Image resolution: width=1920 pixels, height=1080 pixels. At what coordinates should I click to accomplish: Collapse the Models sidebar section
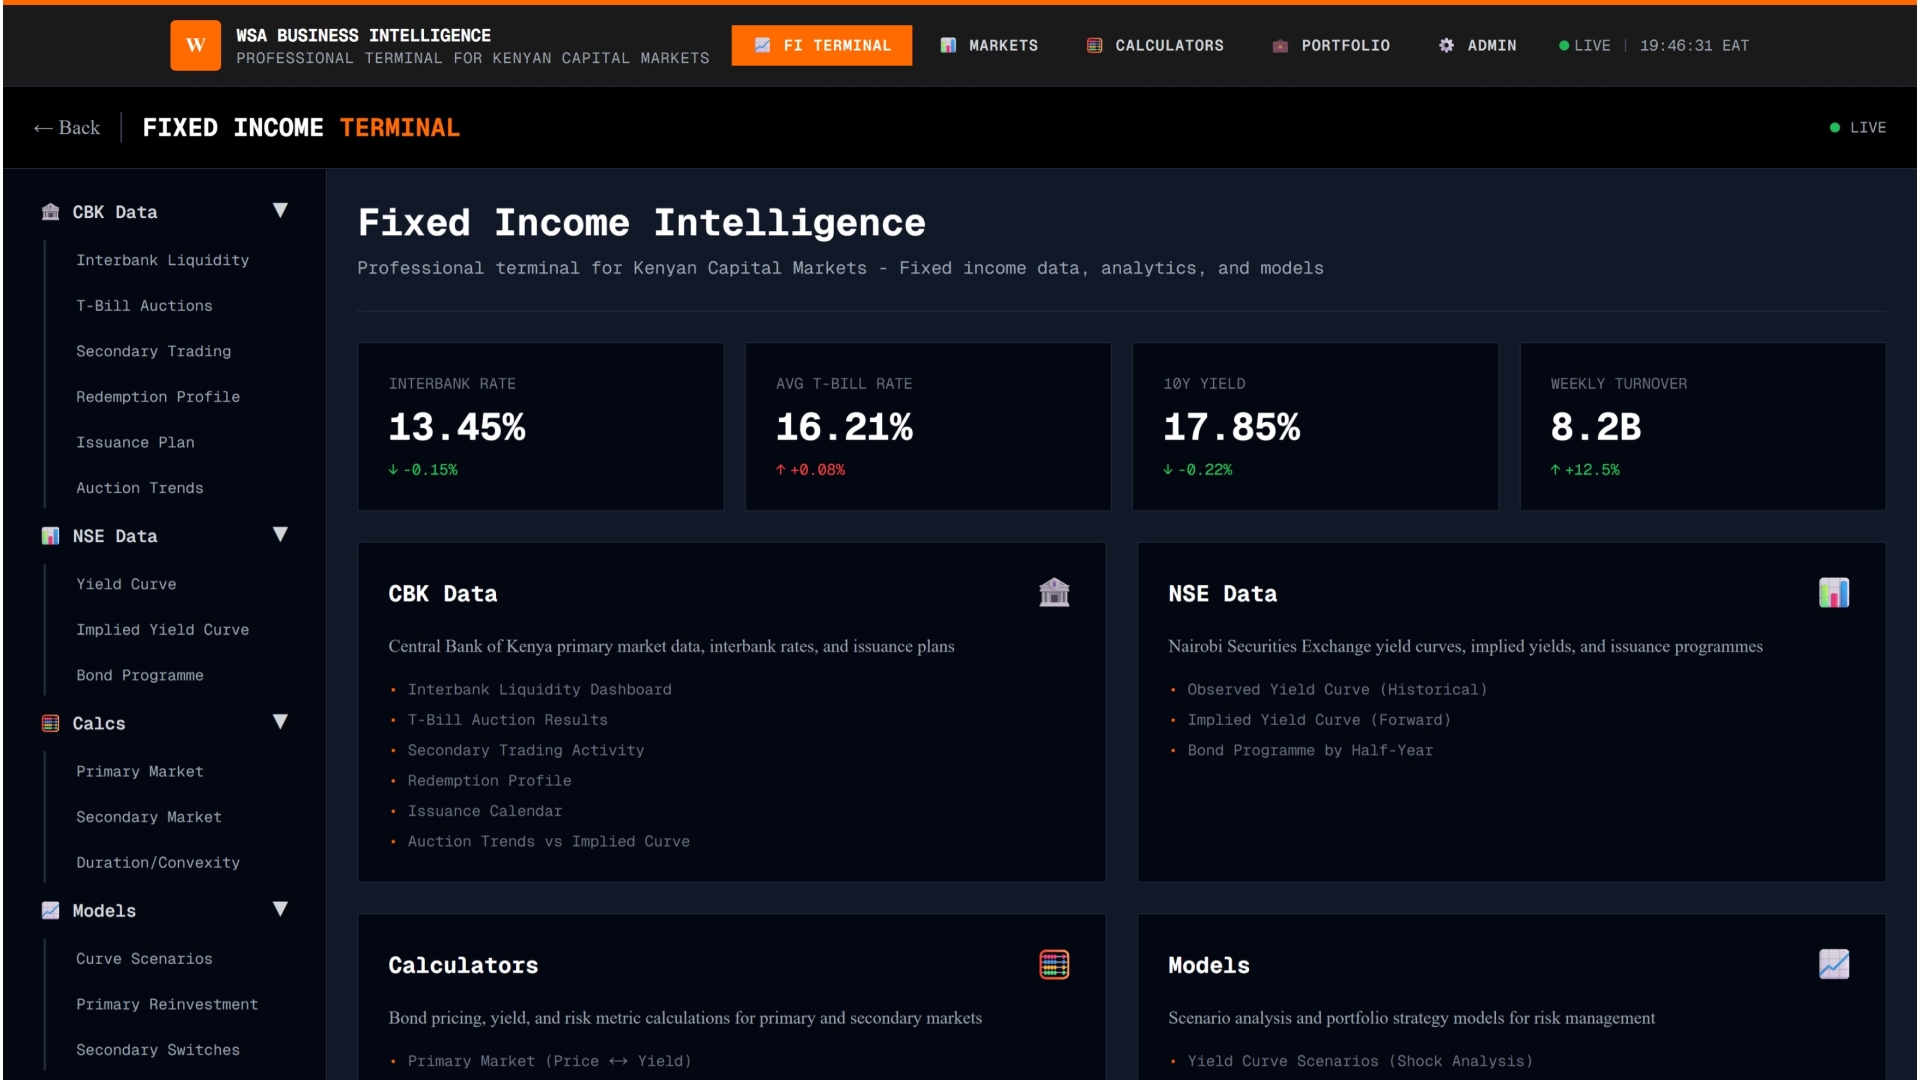click(x=280, y=909)
